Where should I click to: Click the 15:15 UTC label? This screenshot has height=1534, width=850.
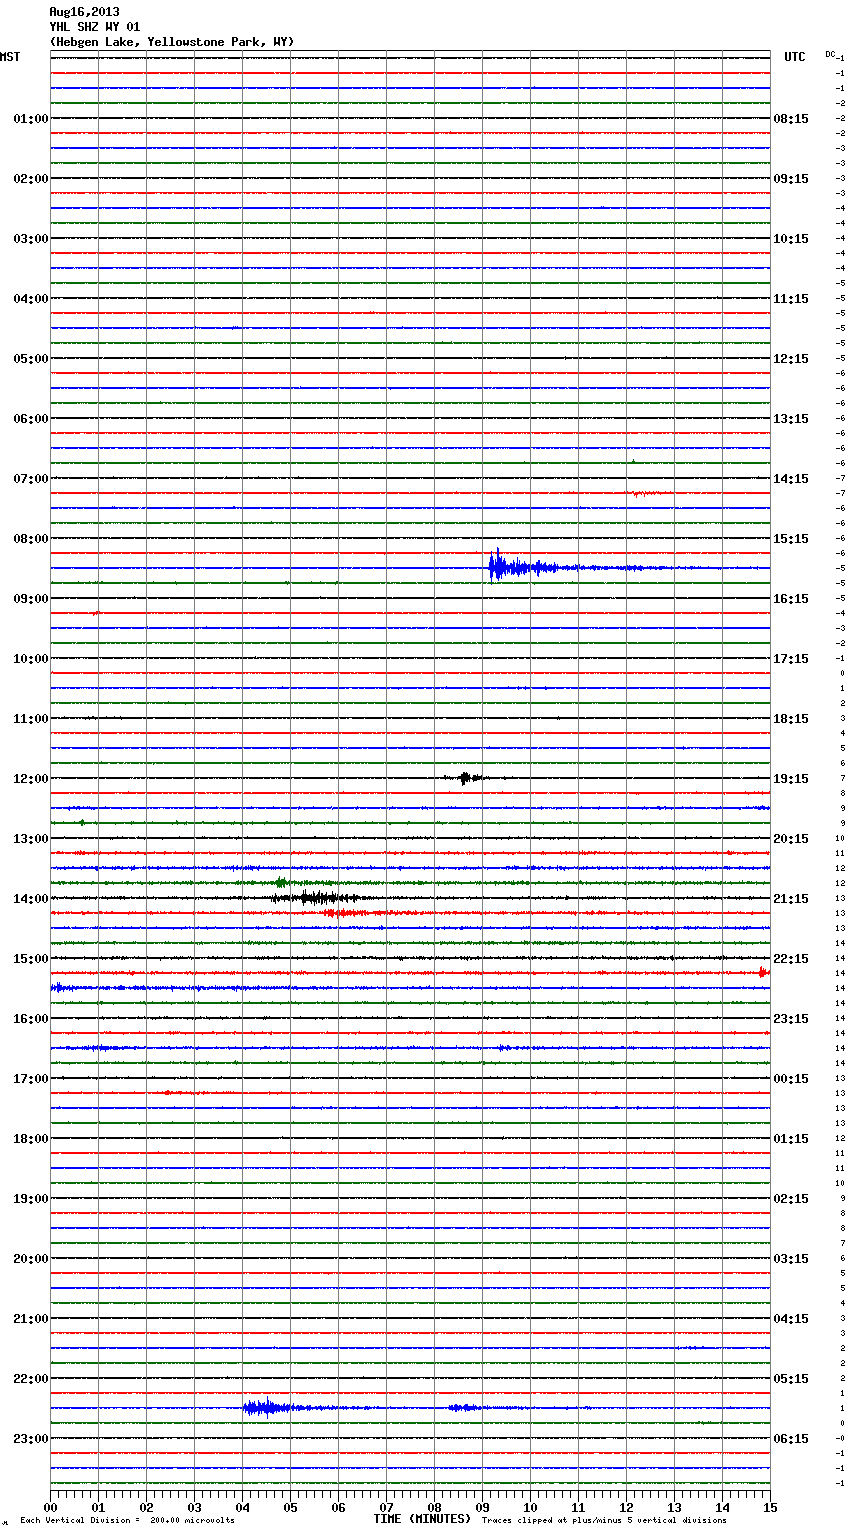[791, 539]
